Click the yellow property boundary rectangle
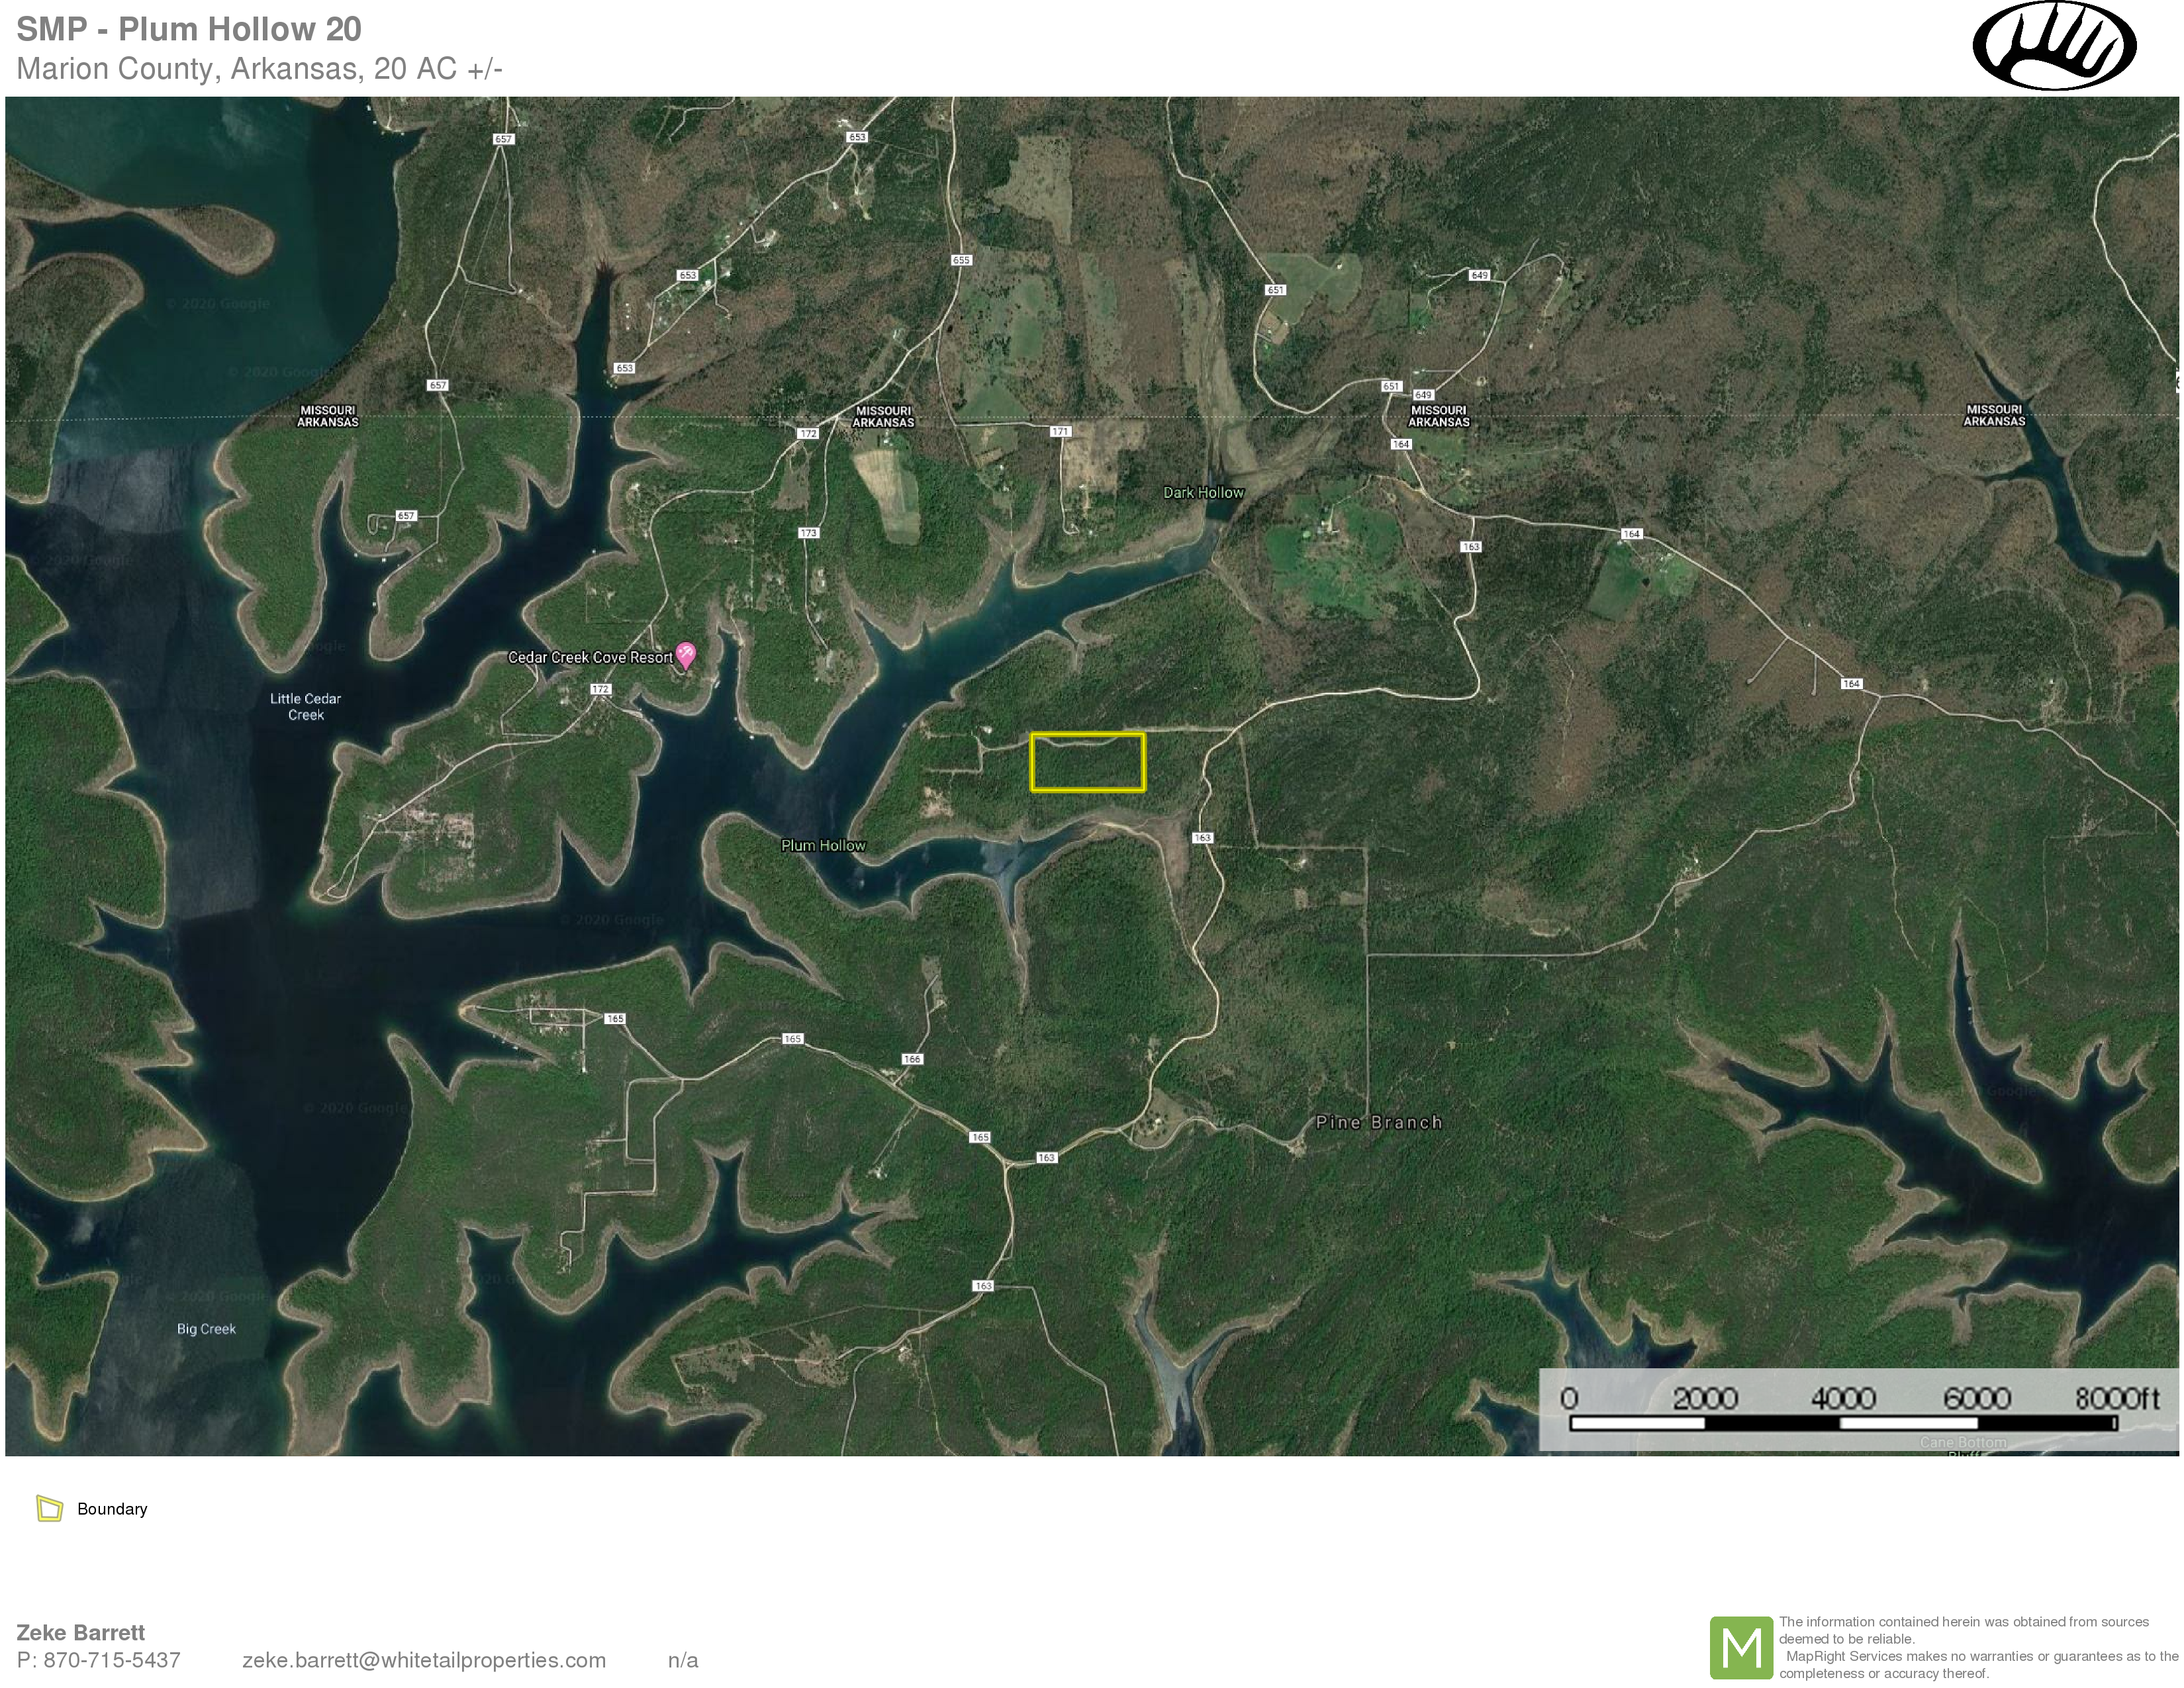This screenshot has height=1688, width=2184. click(x=1087, y=763)
